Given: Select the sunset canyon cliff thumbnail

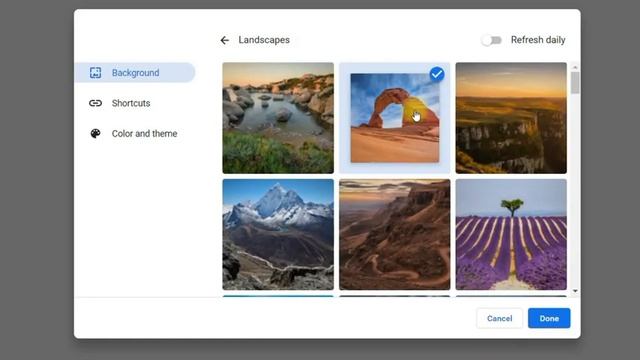Looking at the screenshot, I should (511, 118).
